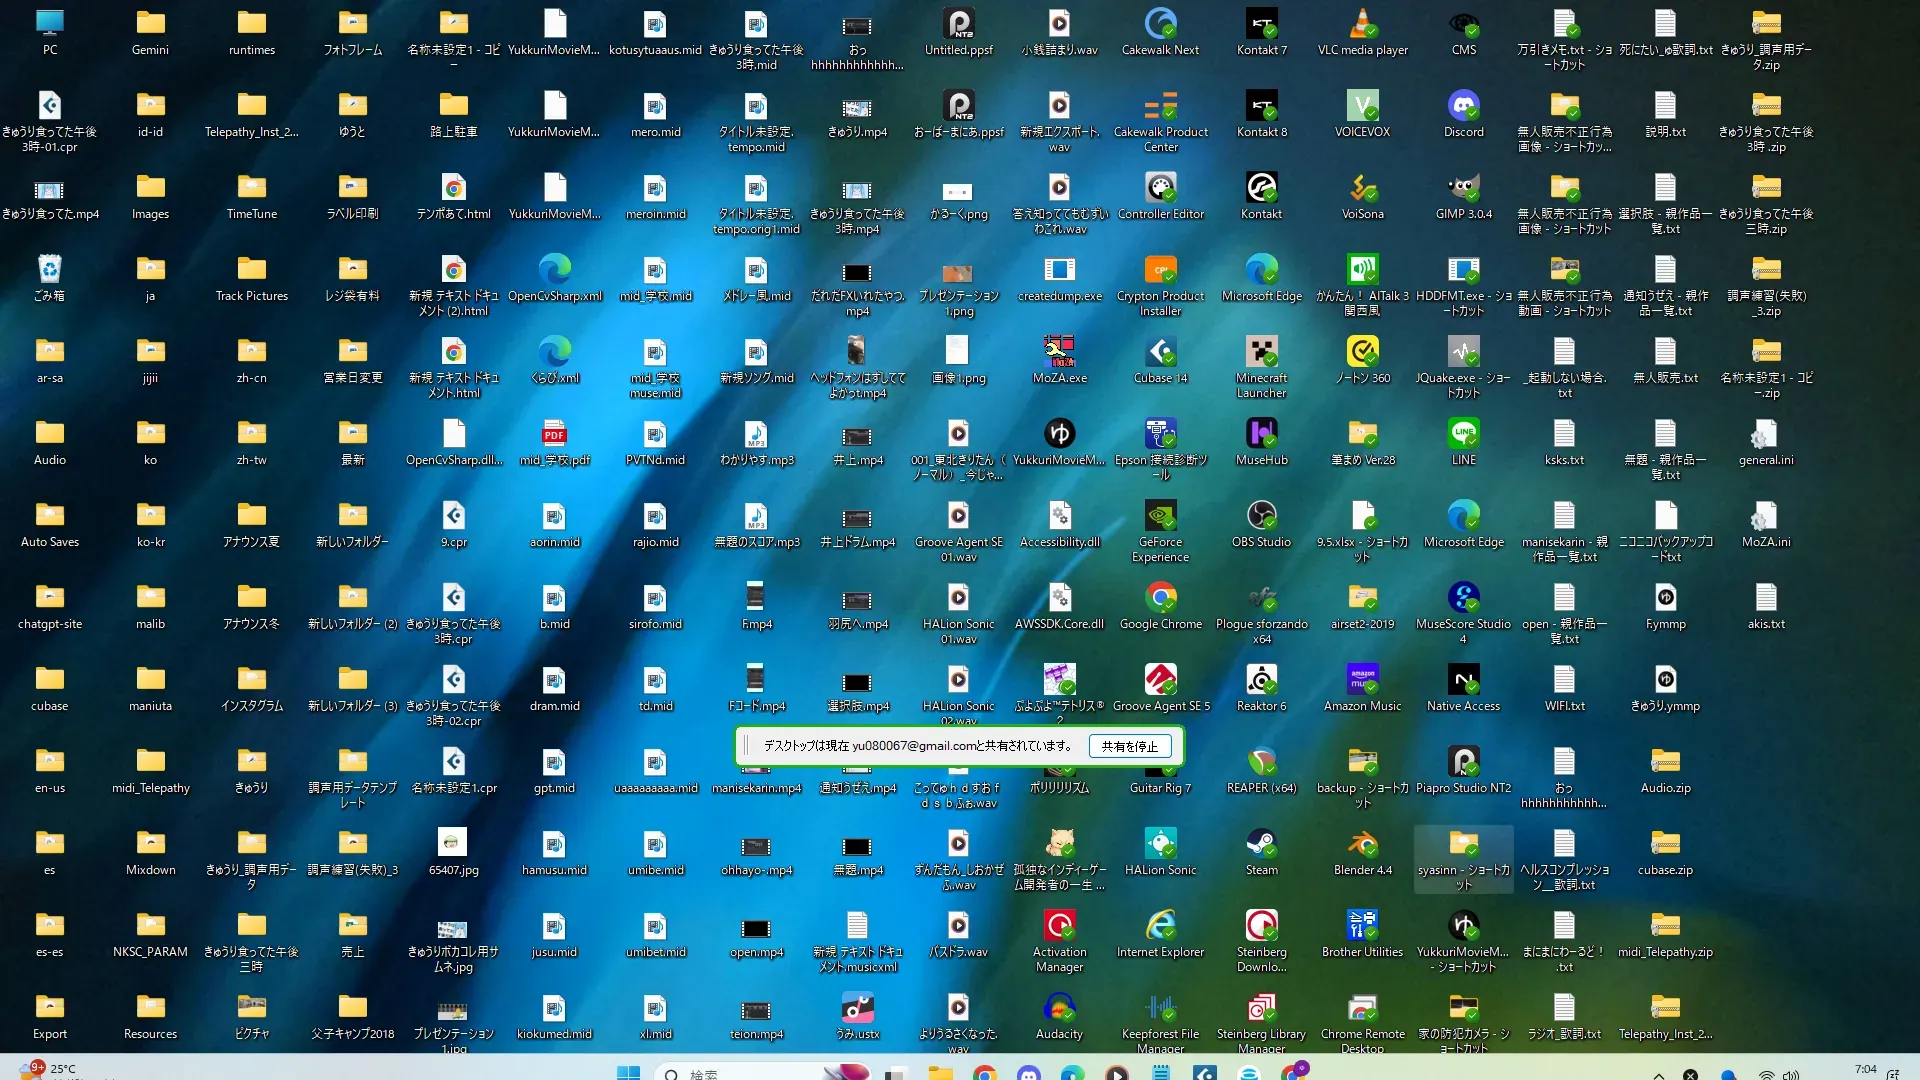This screenshot has width=1920, height=1080.
Task: Select the midi_Telepathy folder
Action: (x=150, y=763)
